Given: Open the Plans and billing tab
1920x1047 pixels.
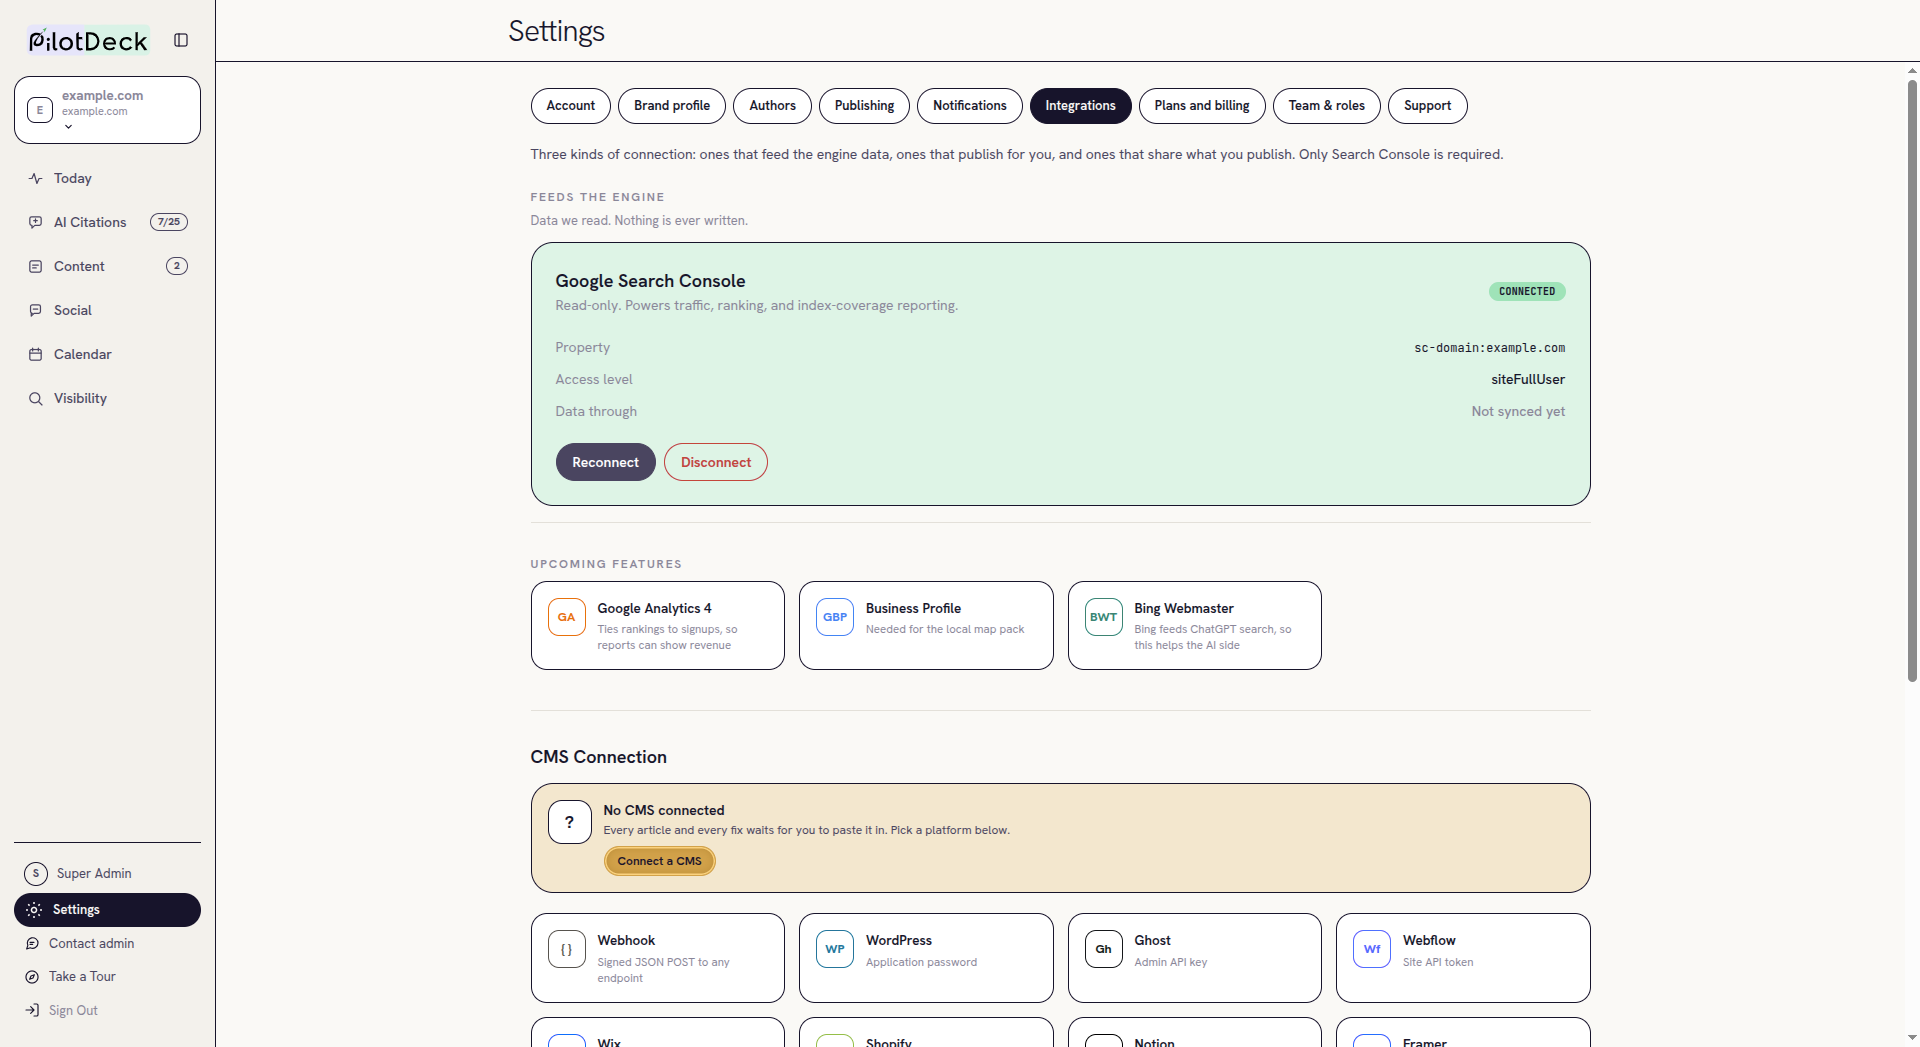Looking at the screenshot, I should pyautogui.click(x=1202, y=106).
